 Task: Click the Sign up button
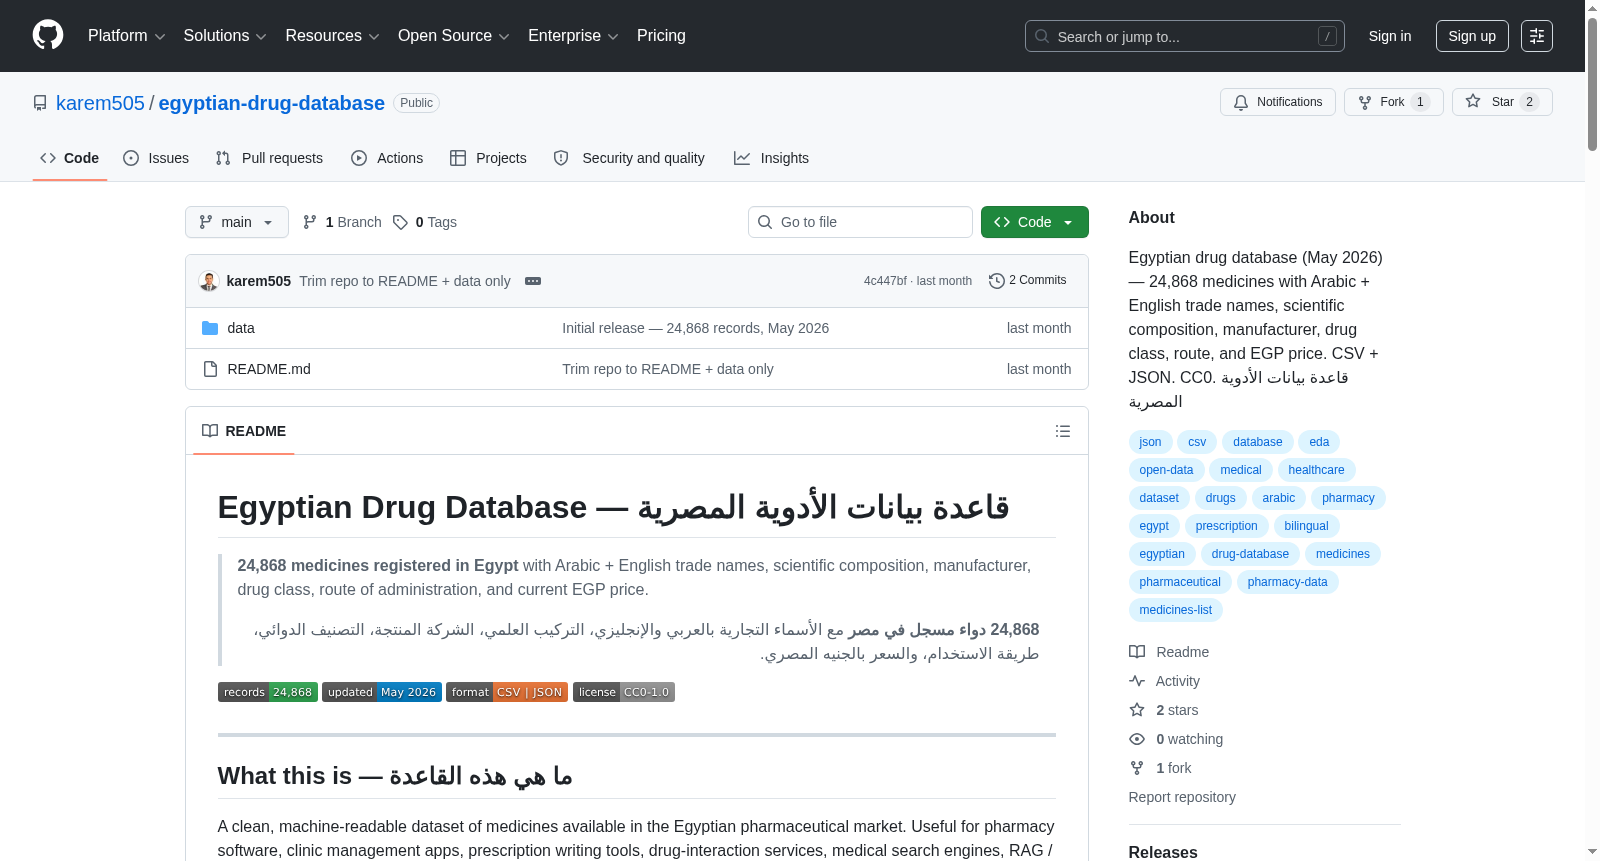[1472, 36]
